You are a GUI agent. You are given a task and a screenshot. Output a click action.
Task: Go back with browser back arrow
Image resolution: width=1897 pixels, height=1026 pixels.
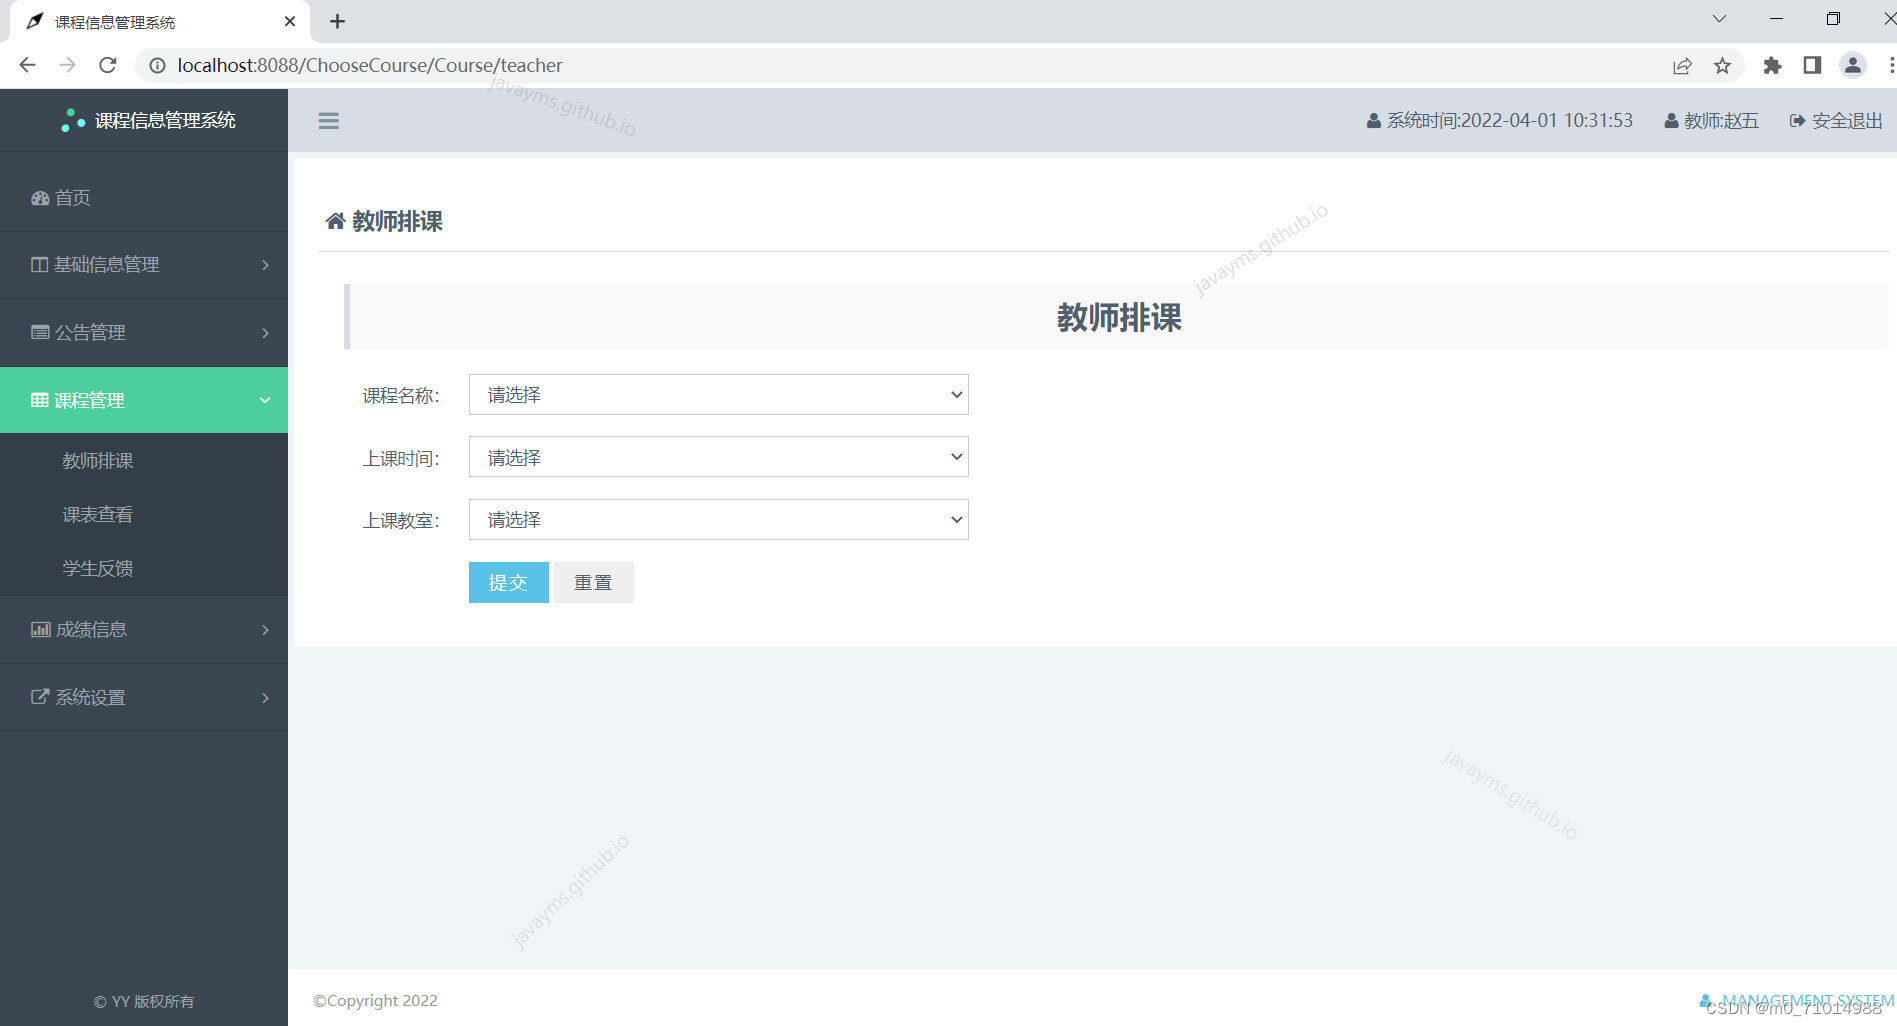coord(27,65)
